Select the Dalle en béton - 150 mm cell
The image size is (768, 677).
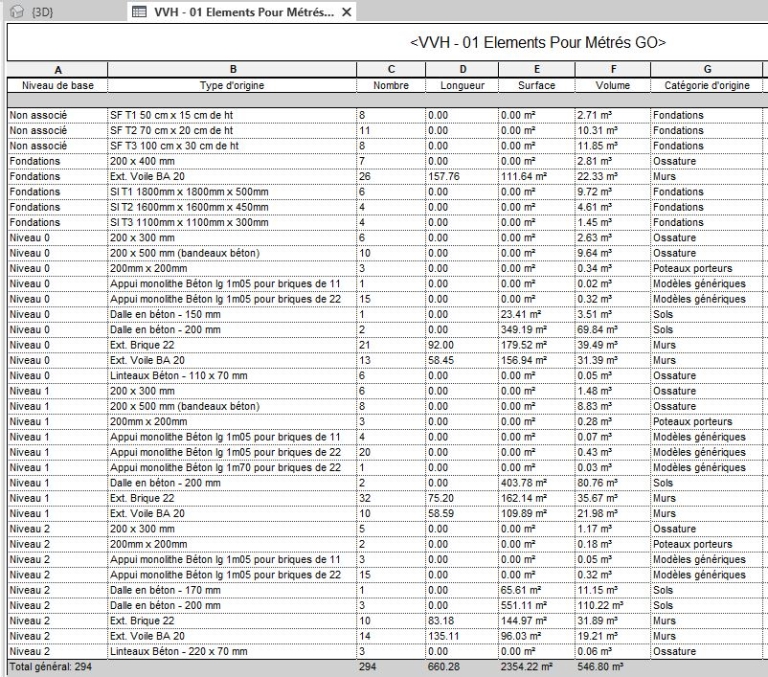(x=233, y=314)
